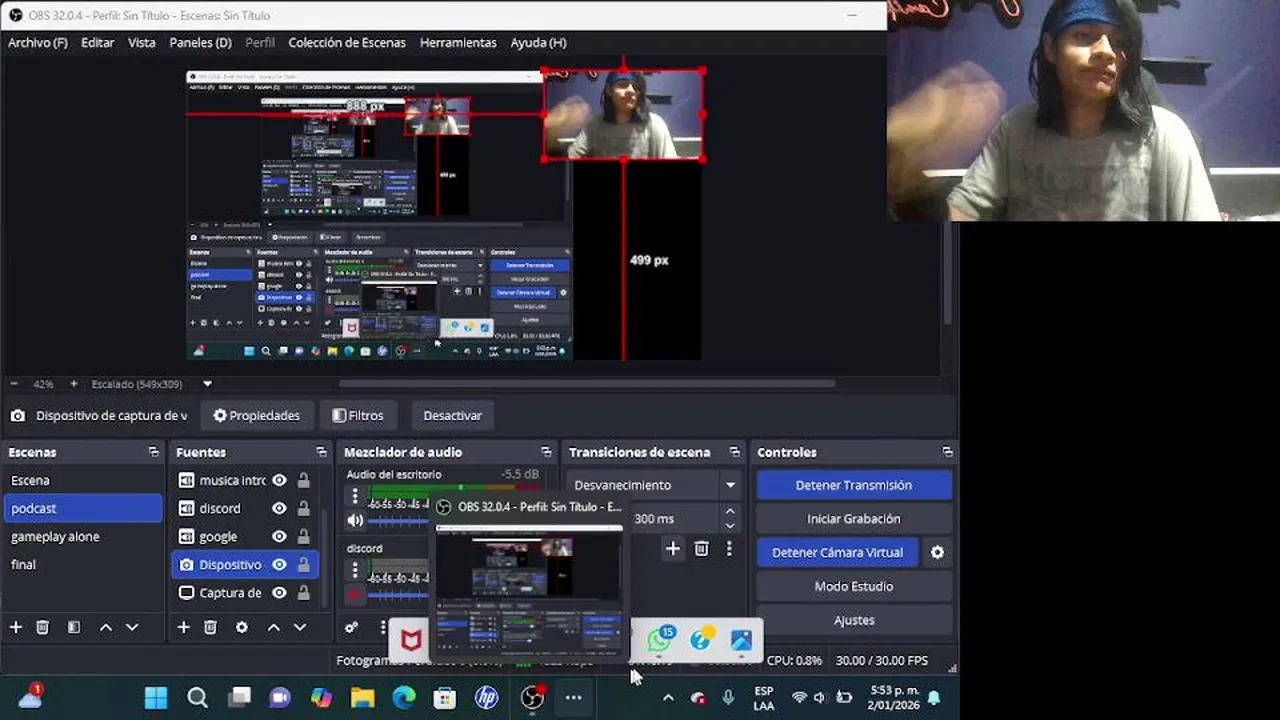Image resolution: width=1280 pixels, height=720 pixels.
Task: Hide the Dispositivo capture source
Action: (x=280, y=564)
